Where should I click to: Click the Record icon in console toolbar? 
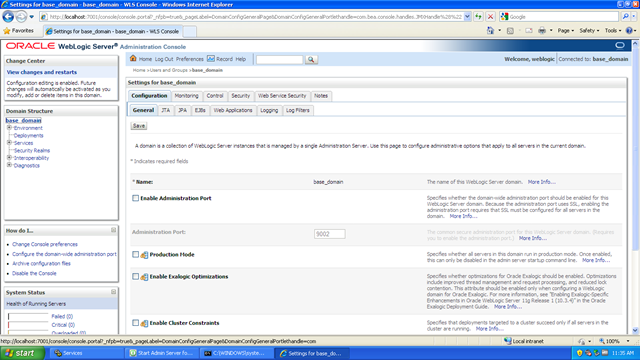tap(211, 59)
